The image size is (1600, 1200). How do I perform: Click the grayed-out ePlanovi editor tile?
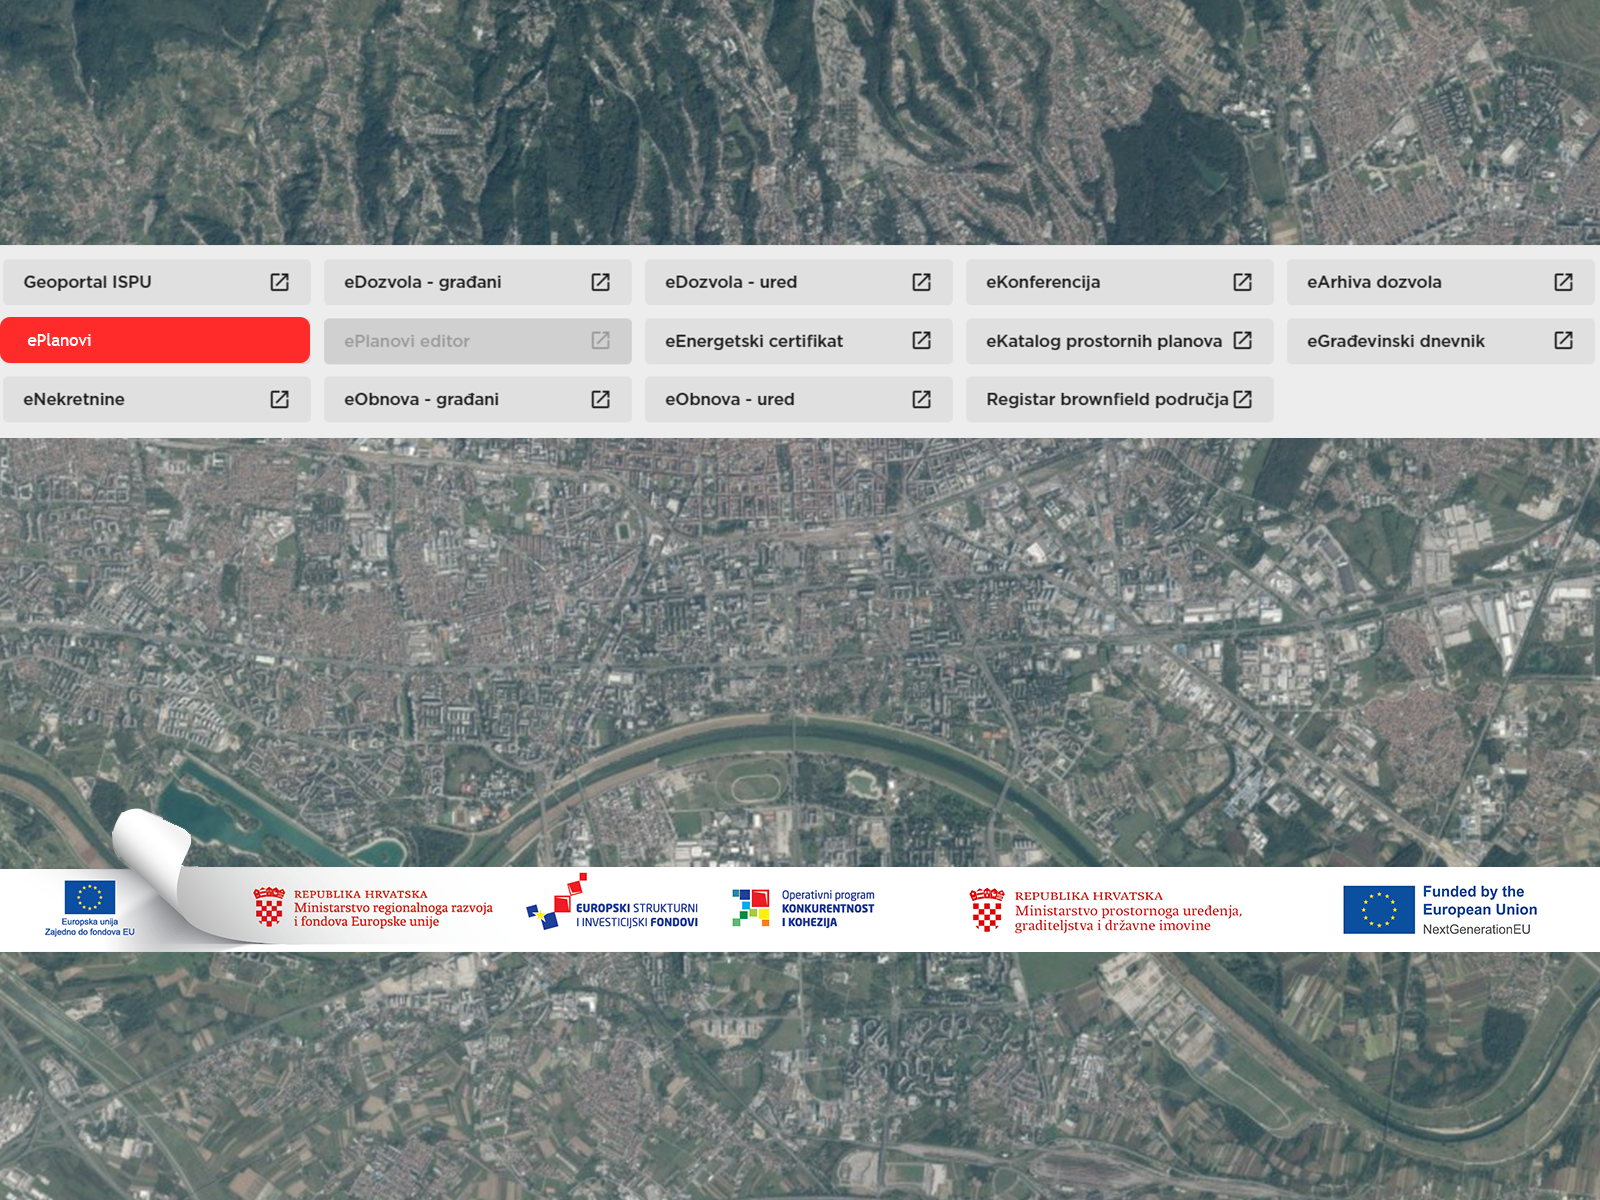pos(477,340)
